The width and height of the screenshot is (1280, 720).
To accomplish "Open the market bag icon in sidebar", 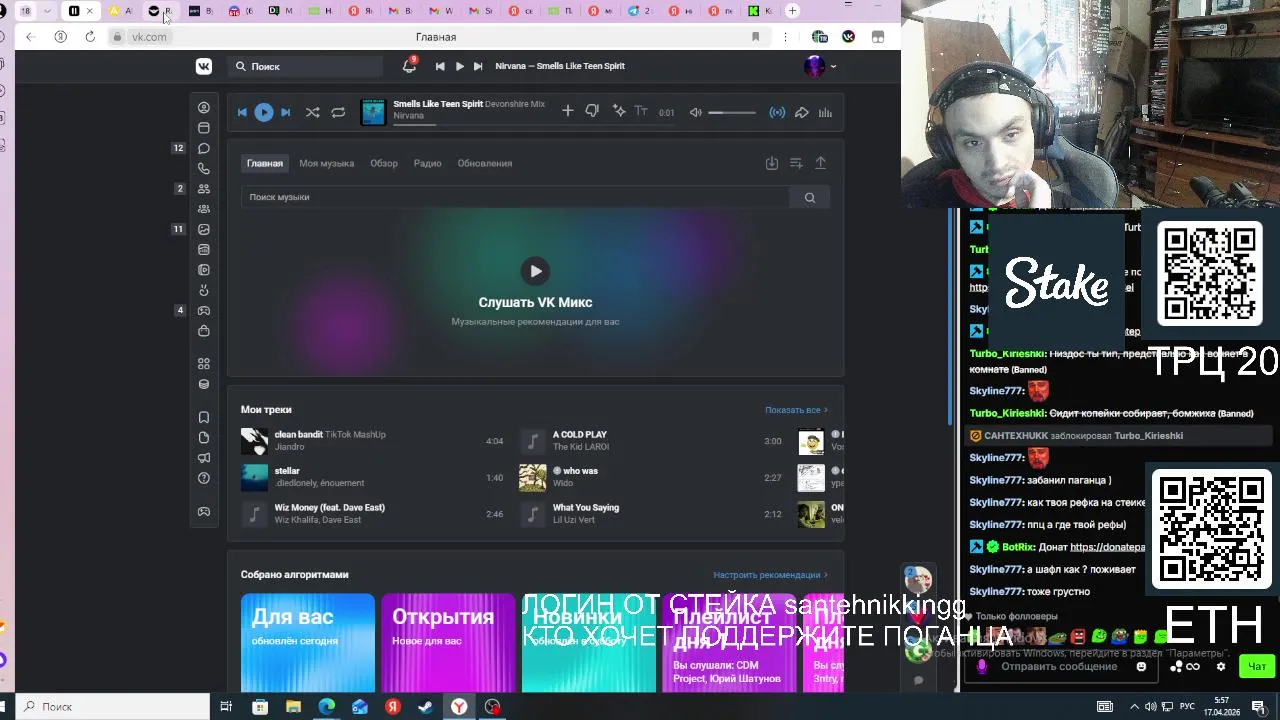I will point(204,331).
